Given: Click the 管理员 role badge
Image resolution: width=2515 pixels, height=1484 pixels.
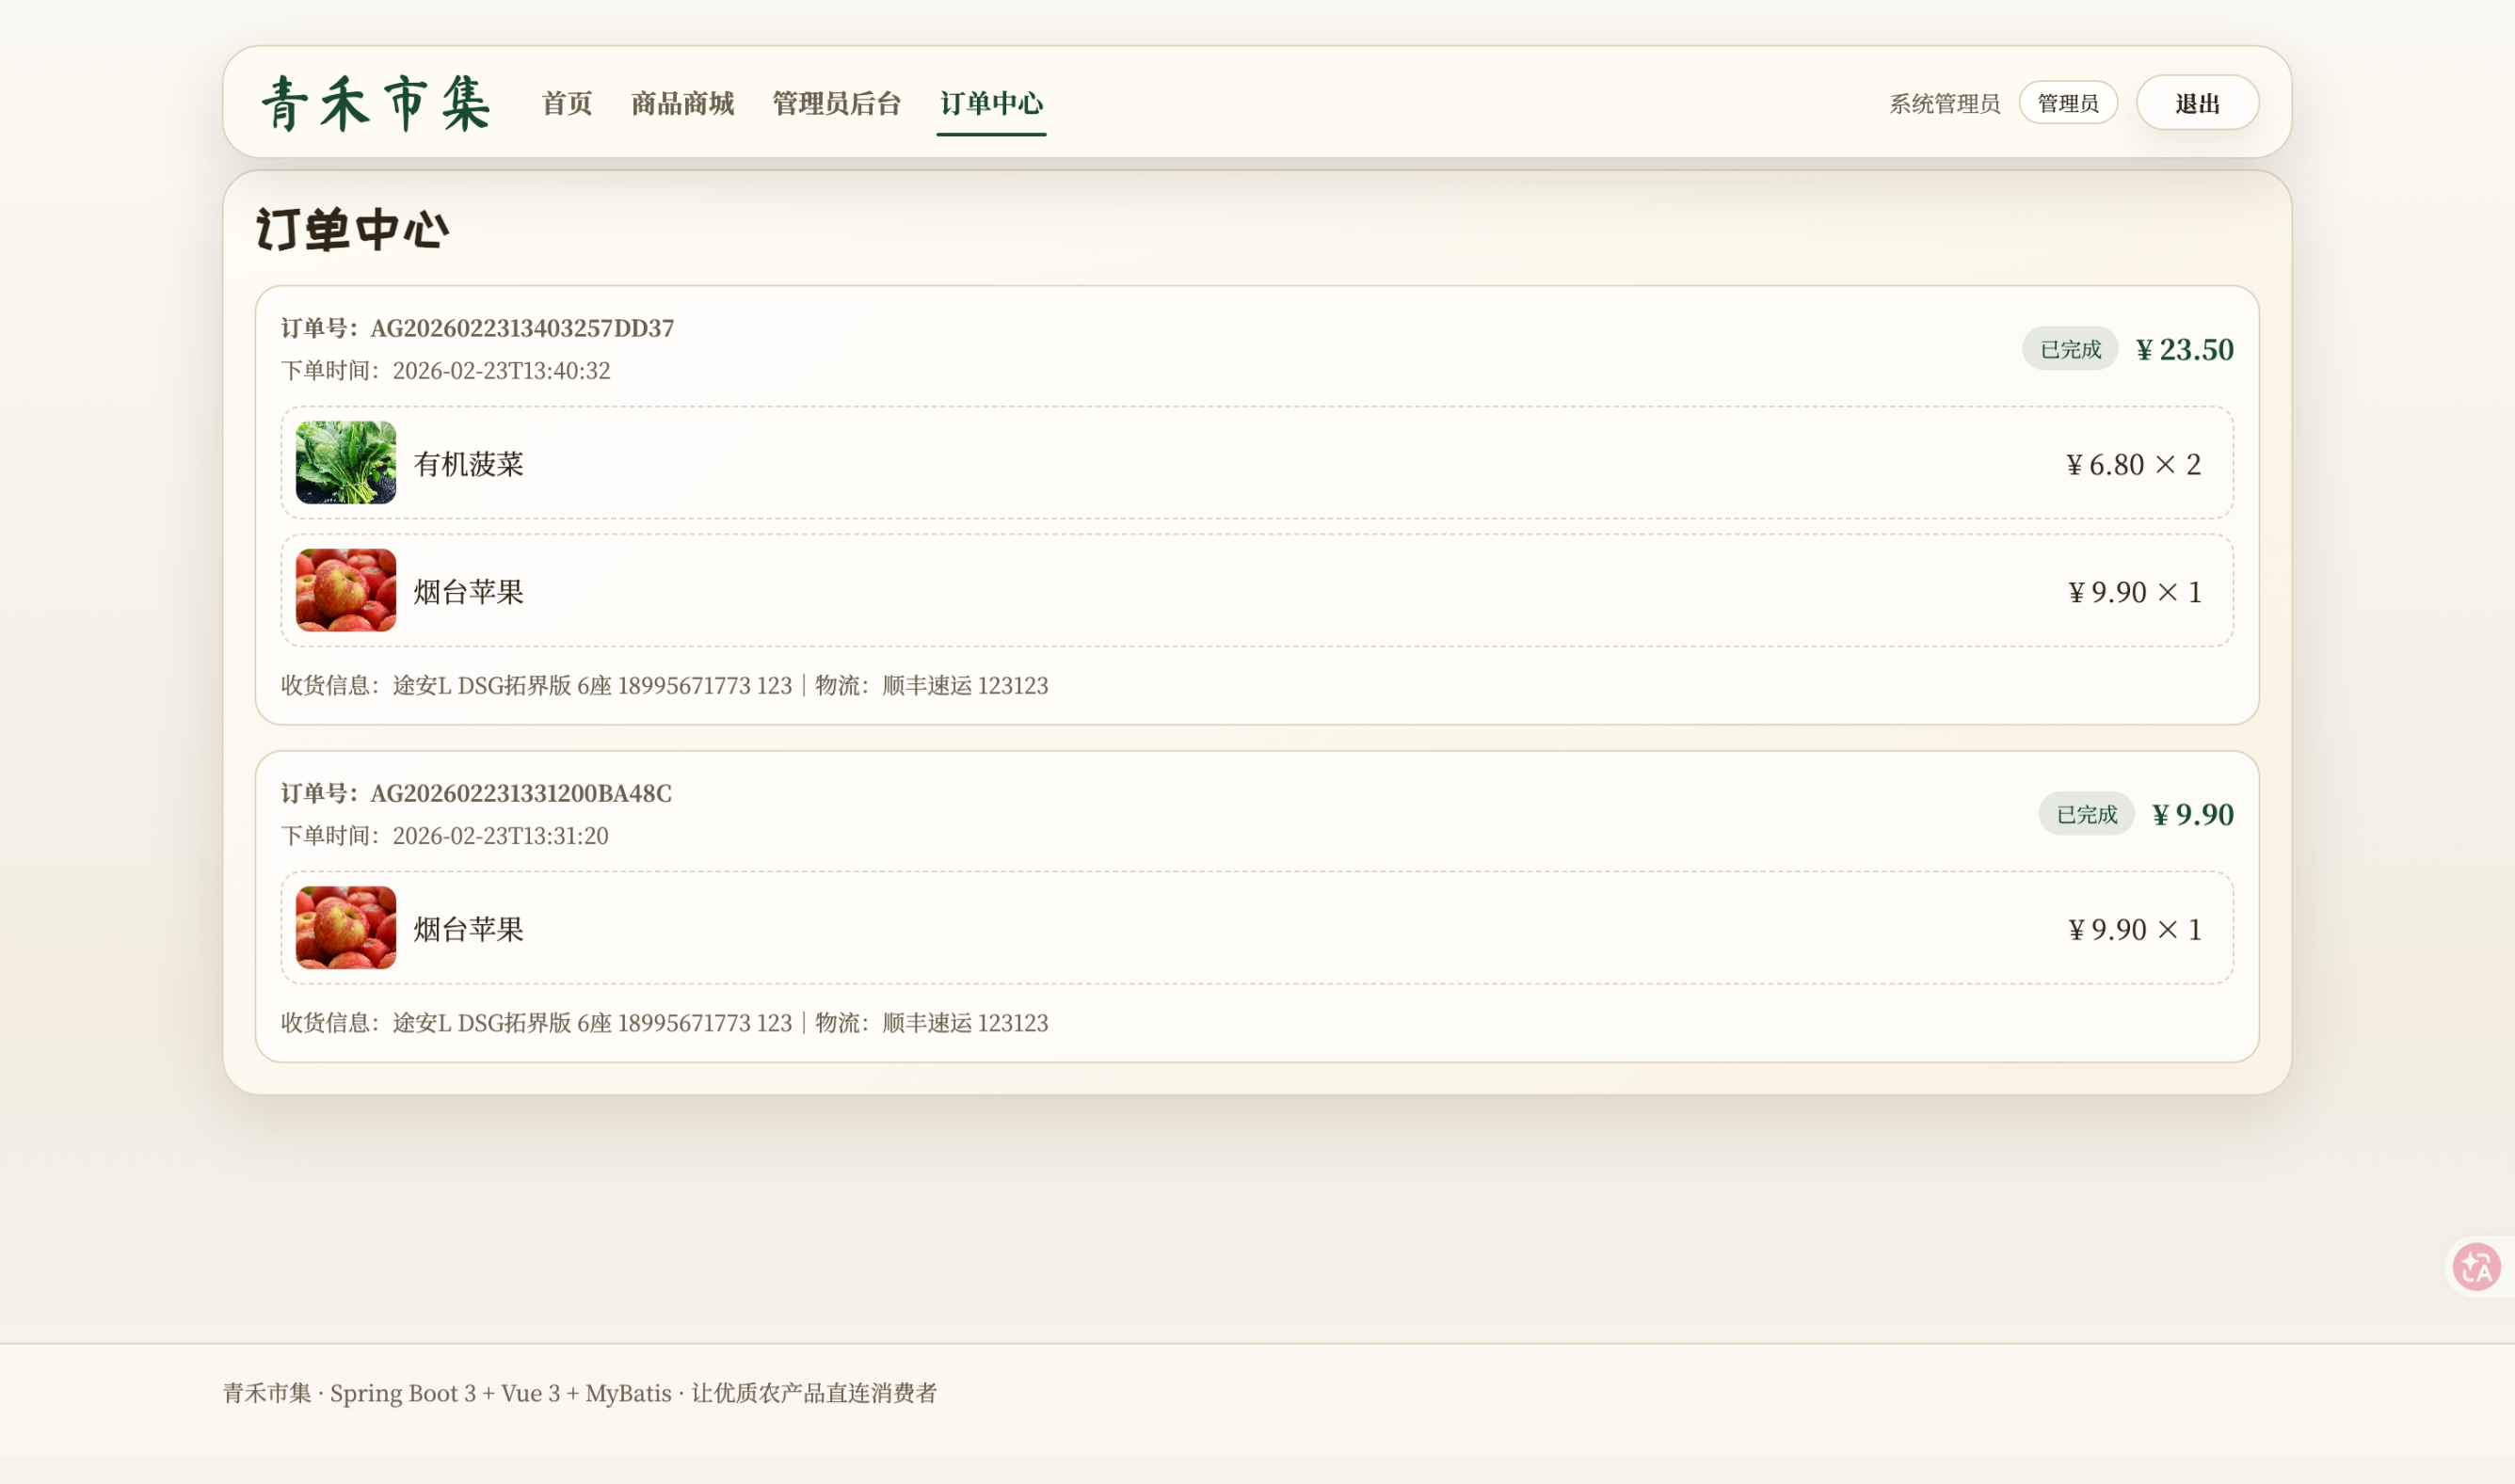Looking at the screenshot, I should 2067,103.
